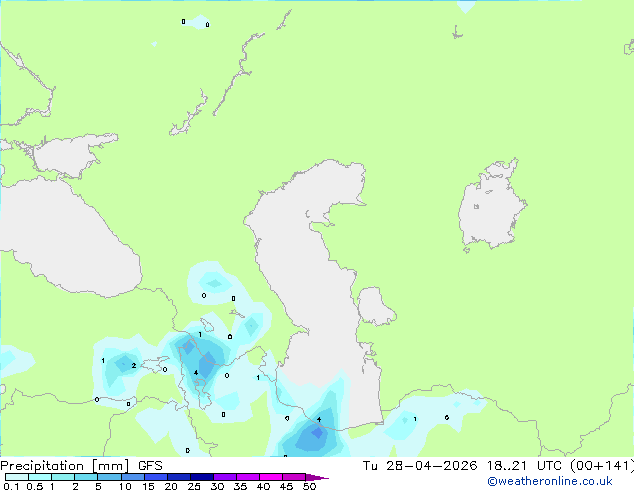Click the '2' precipitation value on the map
The height and width of the screenshot is (490, 634).
[134, 365]
